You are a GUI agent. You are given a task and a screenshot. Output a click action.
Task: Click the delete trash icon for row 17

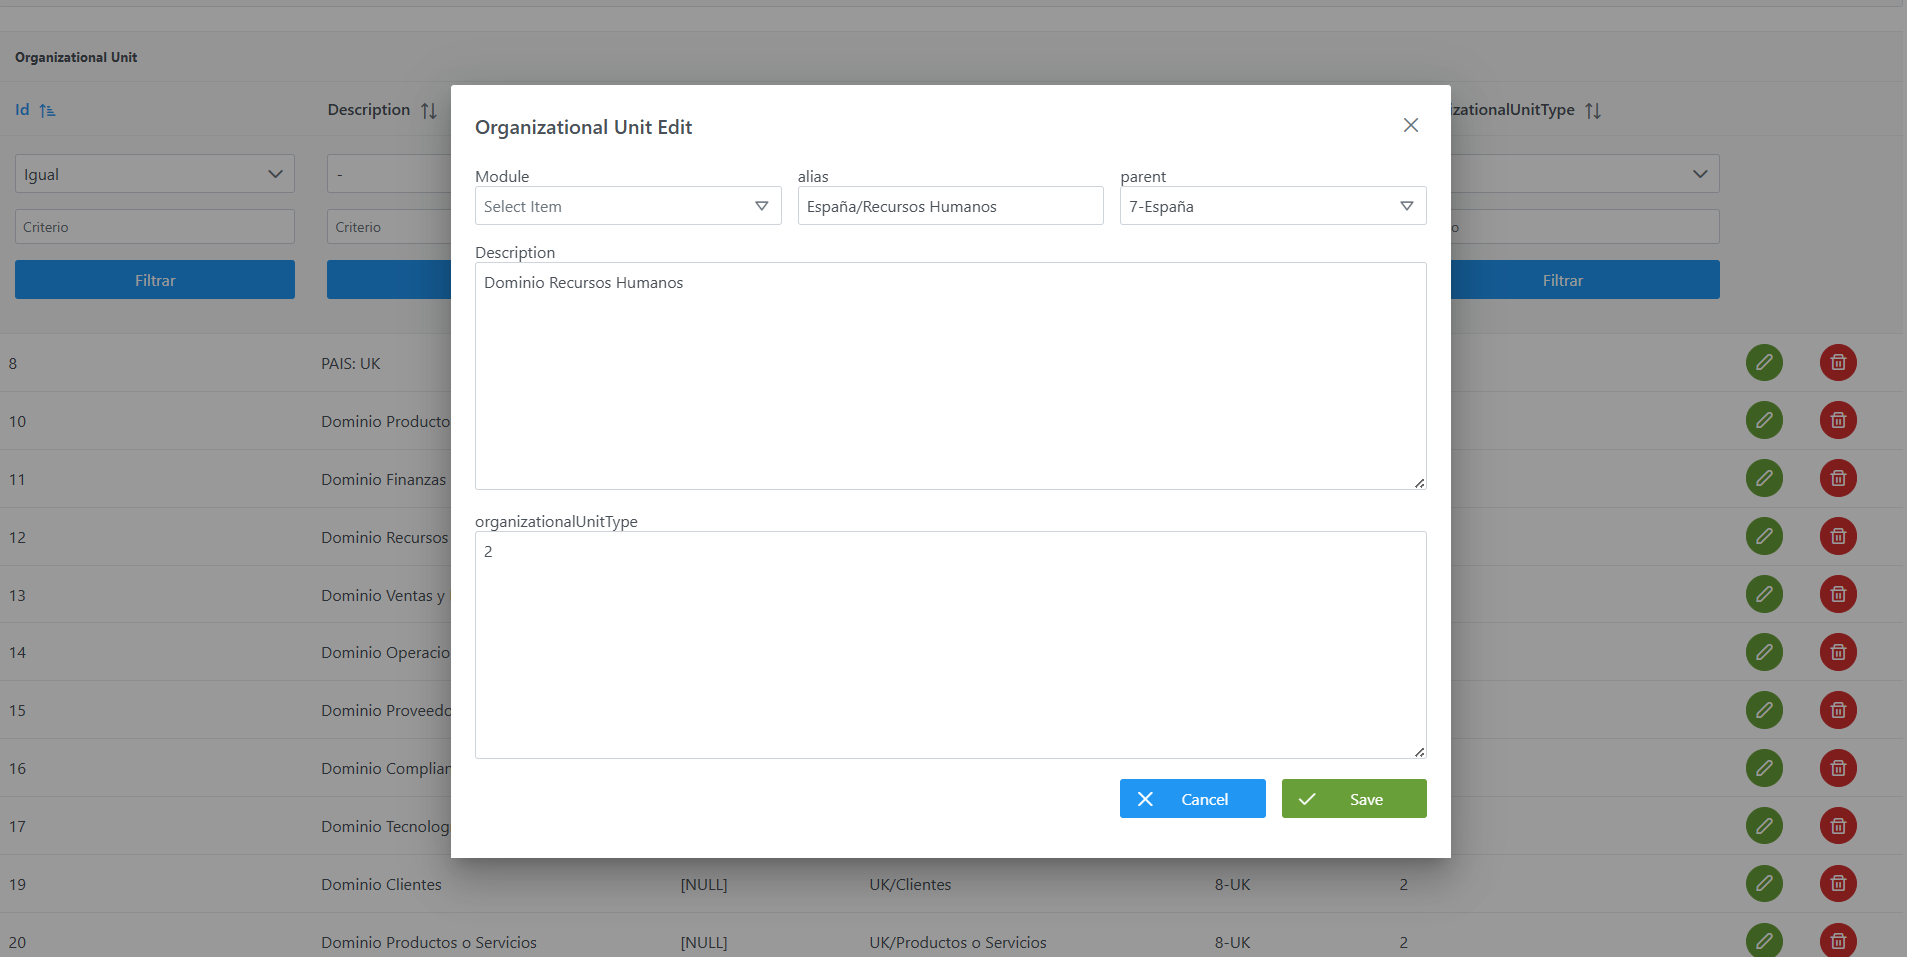pos(1837,826)
